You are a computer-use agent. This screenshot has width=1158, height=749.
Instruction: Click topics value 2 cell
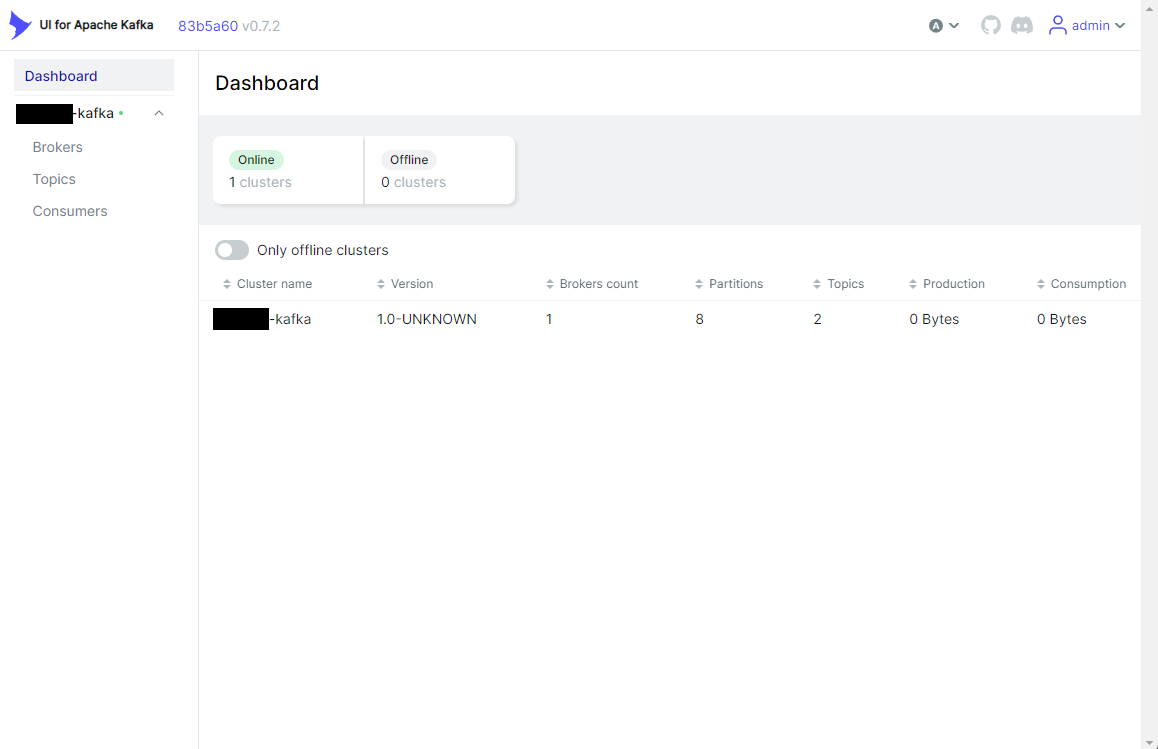pyautogui.click(x=818, y=319)
